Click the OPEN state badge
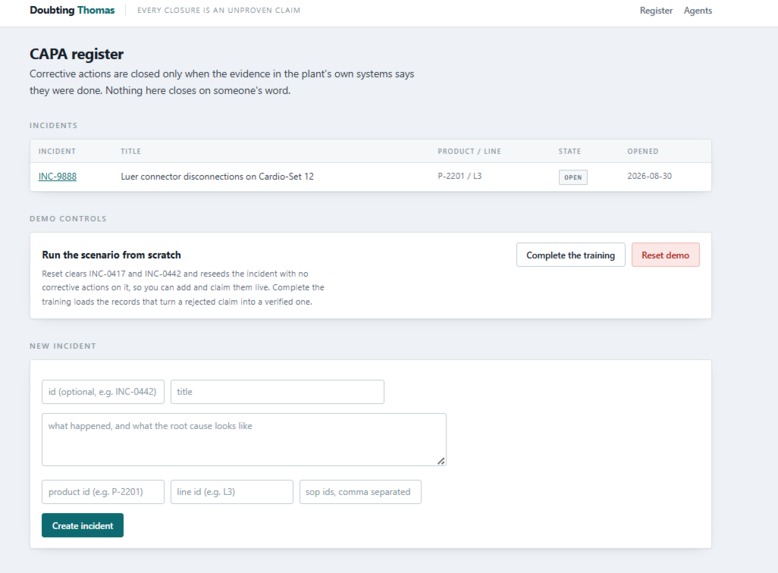Image resolution: width=778 pixels, height=573 pixels. tap(573, 177)
